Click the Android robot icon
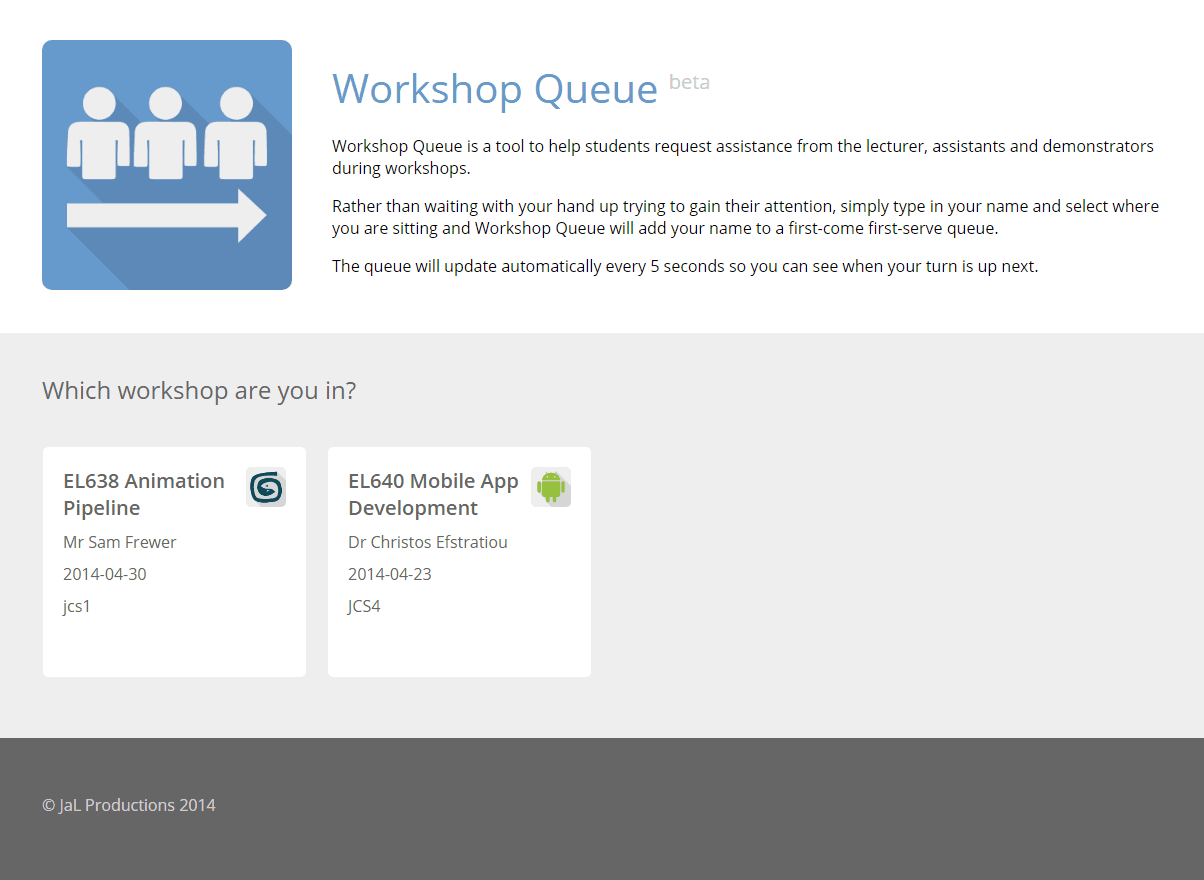The image size is (1204, 880). coord(551,487)
